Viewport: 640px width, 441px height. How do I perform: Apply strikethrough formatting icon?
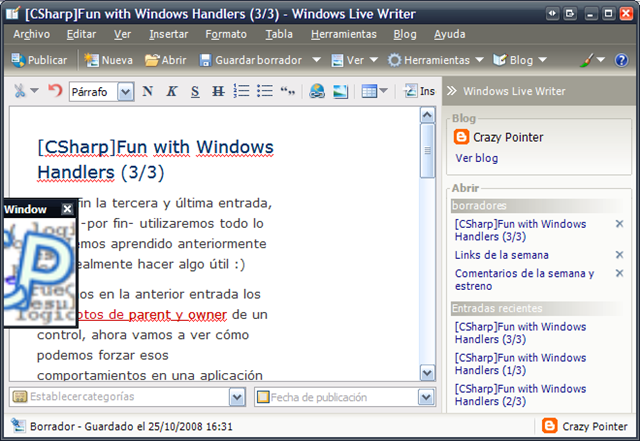pyautogui.click(x=218, y=91)
